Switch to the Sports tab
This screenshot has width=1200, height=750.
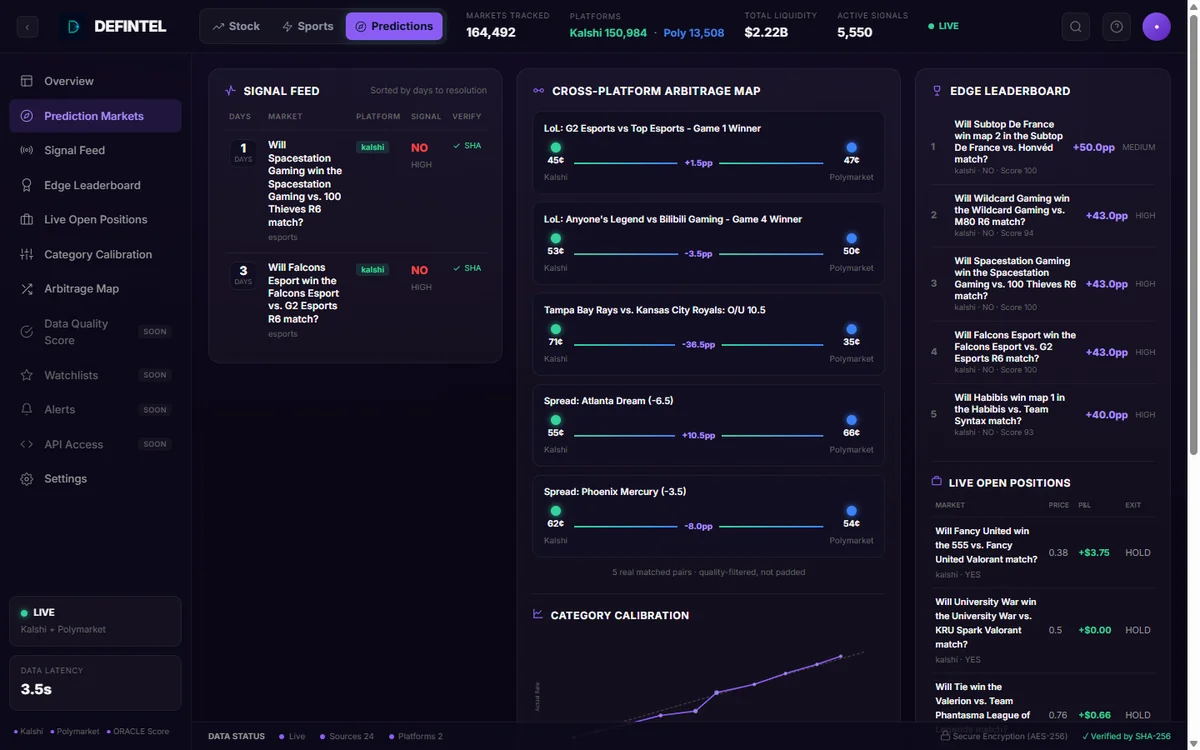coord(308,26)
